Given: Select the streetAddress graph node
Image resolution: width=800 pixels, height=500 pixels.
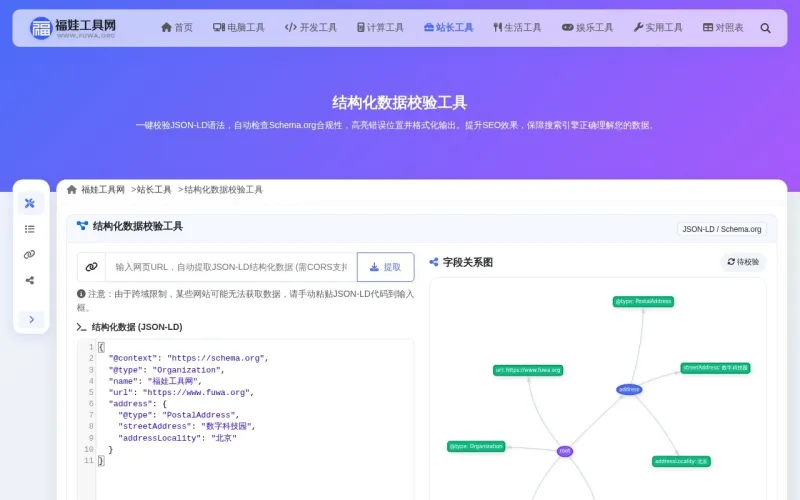Looking at the screenshot, I should tap(715, 368).
